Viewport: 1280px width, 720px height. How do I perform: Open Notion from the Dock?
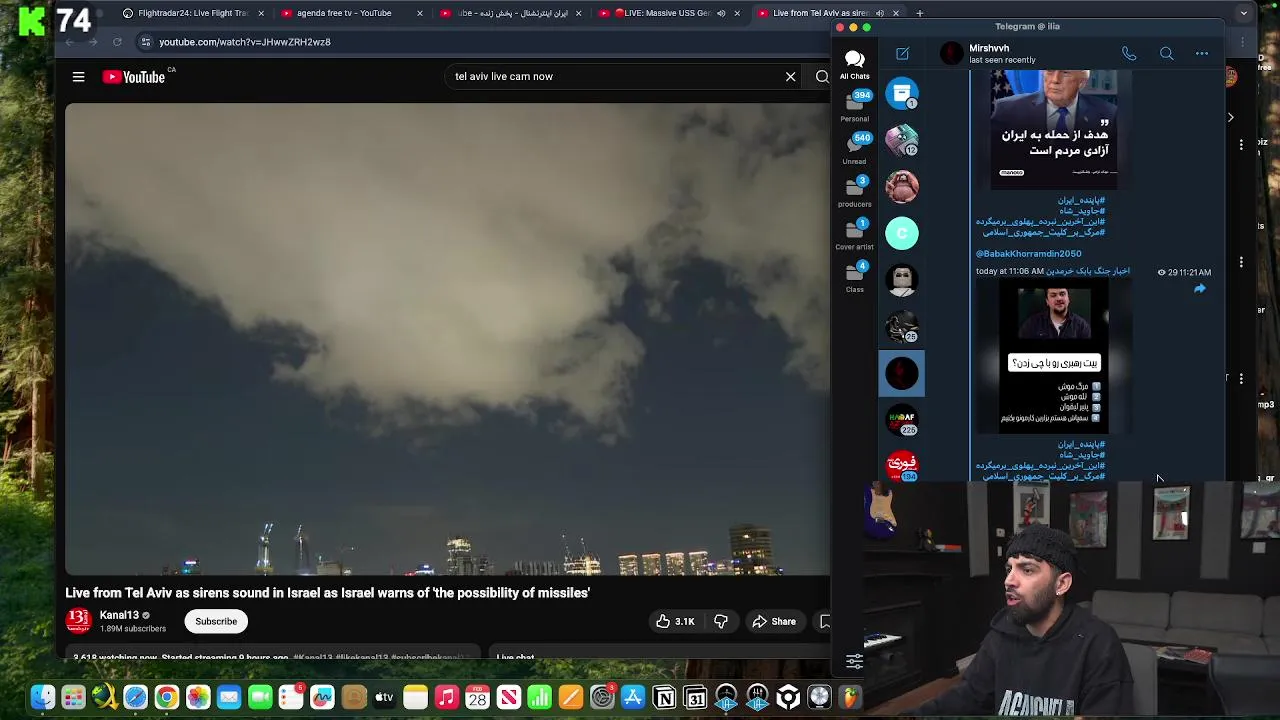point(664,697)
